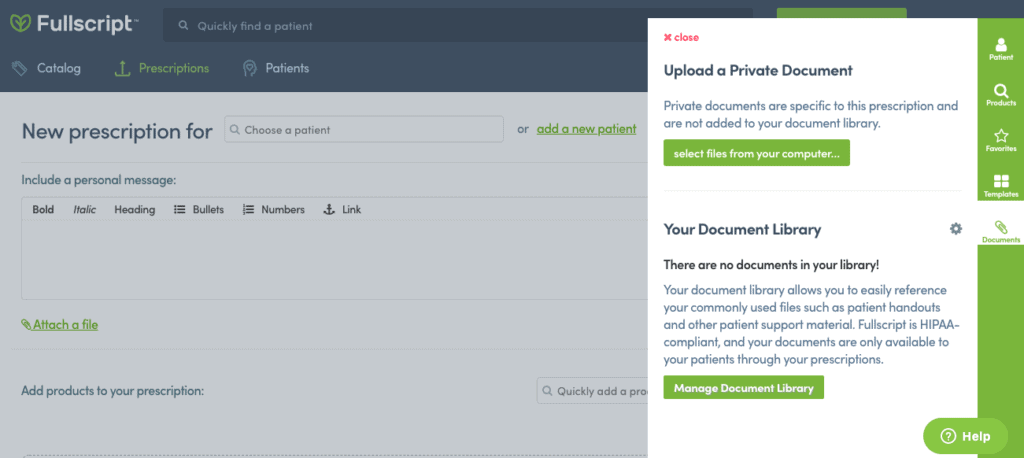Image resolution: width=1024 pixels, height=458 pixels.
Task: Close the document upload panel
Action: (x=681, y=37)
